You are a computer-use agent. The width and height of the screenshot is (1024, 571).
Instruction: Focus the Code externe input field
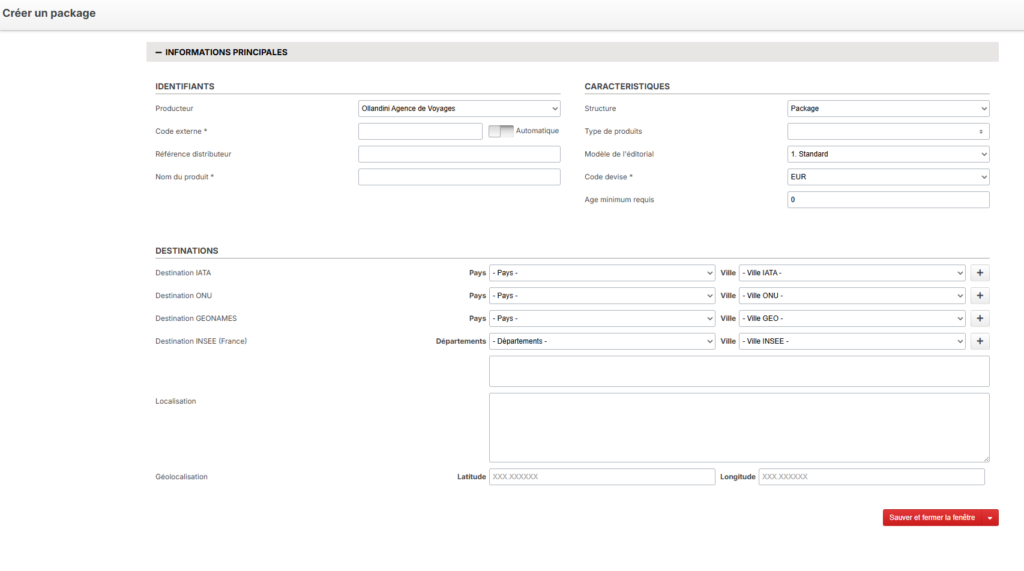(420, 131)
